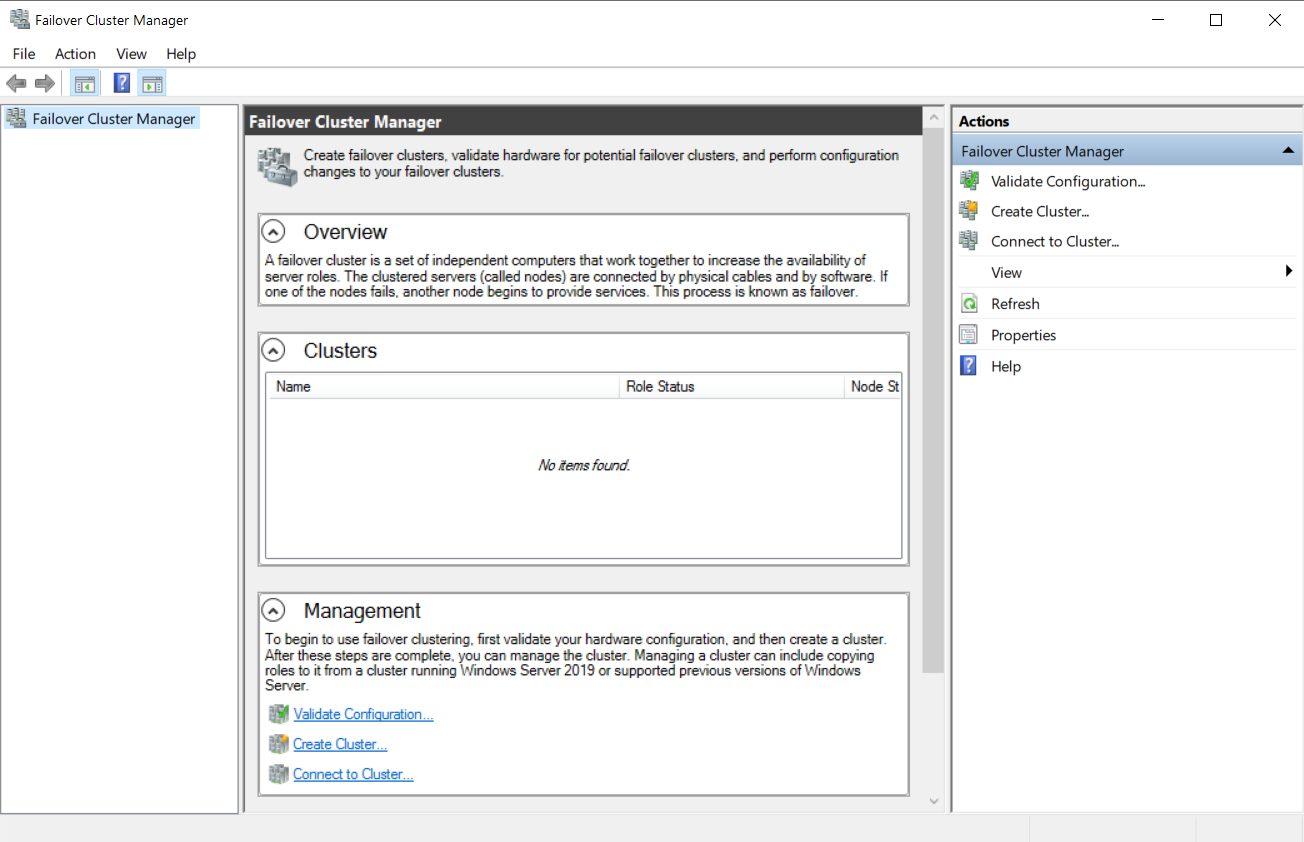The height and width of the screenshot is (842, 1304).
Task: Open Validate Configuration link in Management section
Action: [x=363, y=714]
